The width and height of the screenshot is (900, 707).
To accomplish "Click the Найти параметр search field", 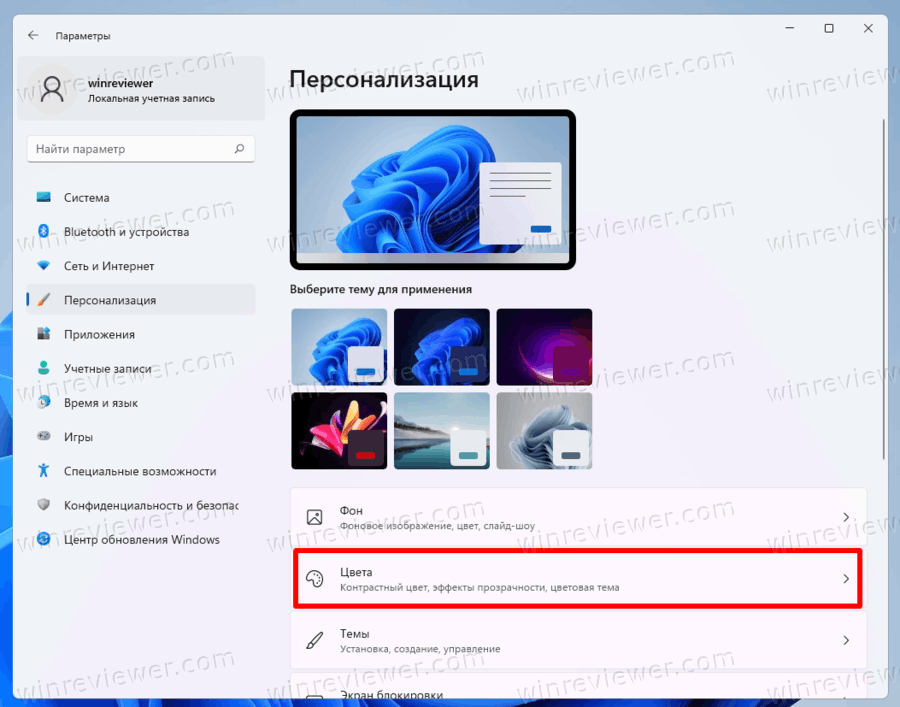I will (141, 149).
